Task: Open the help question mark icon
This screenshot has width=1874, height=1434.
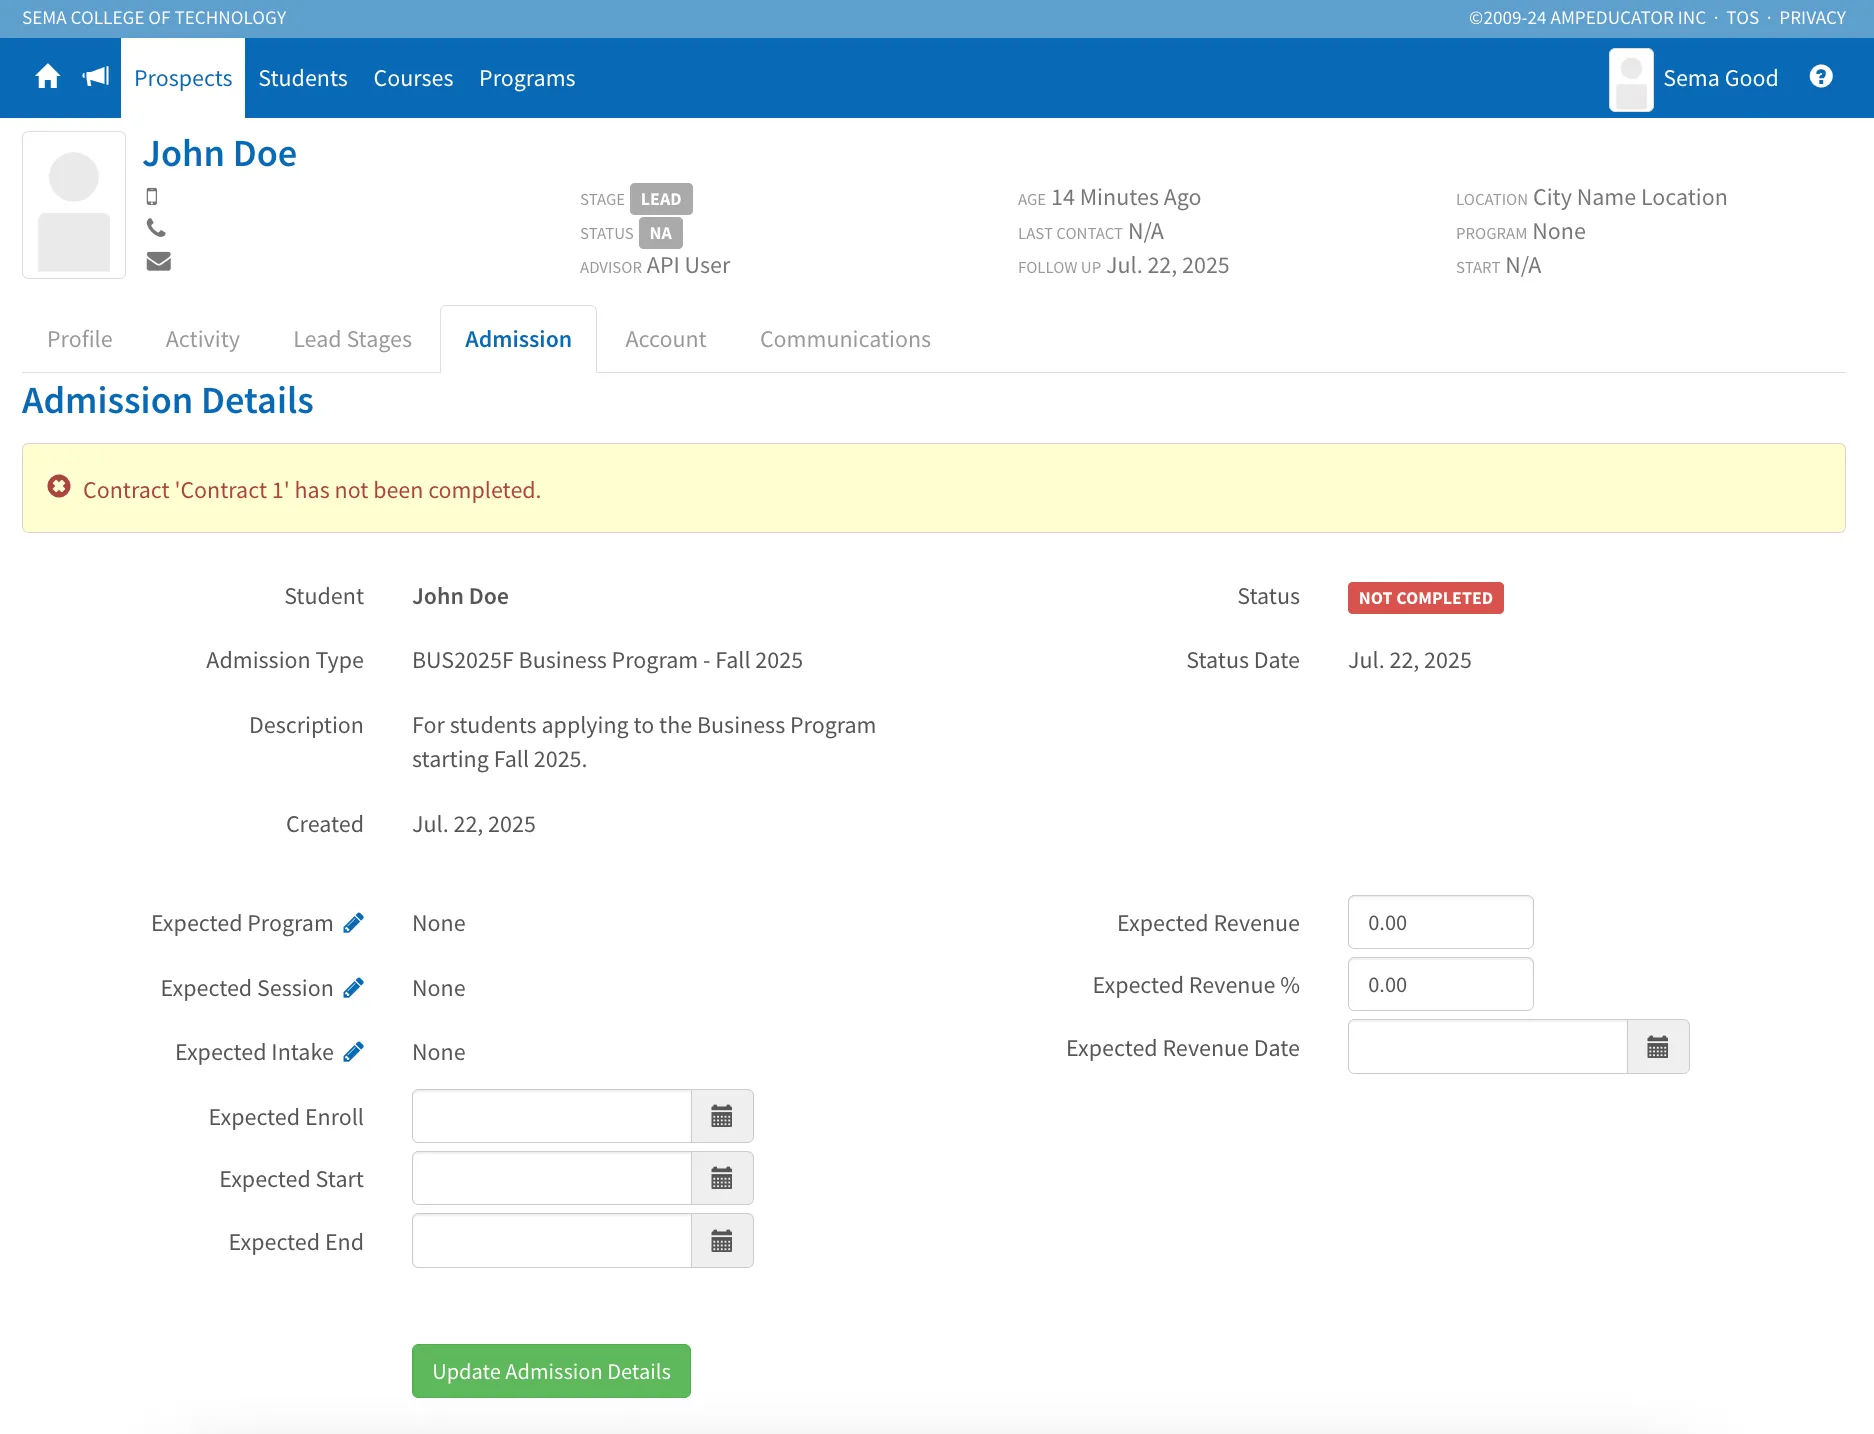Action: pyautogui.click(x=1821, y=77)
